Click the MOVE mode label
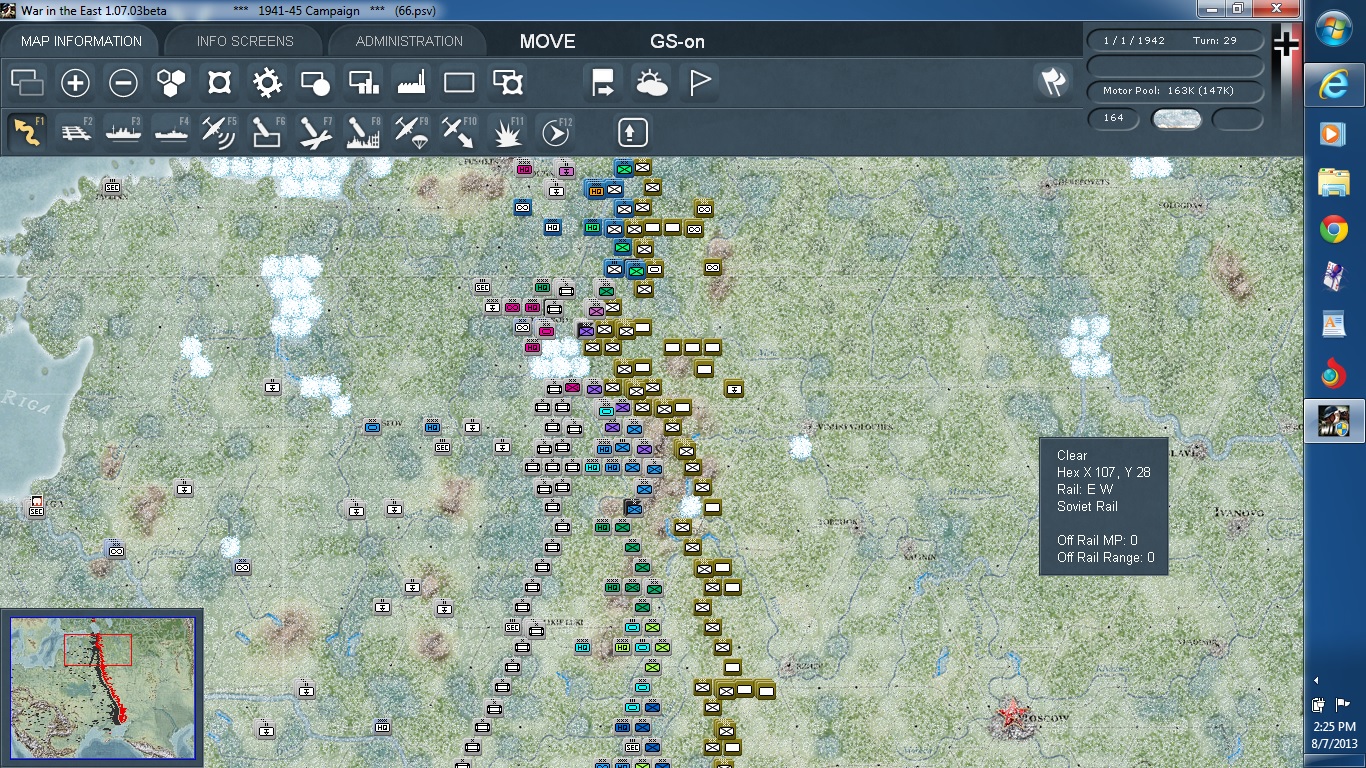Screen dimensions: 1366x768 click(x=547, y=41)
